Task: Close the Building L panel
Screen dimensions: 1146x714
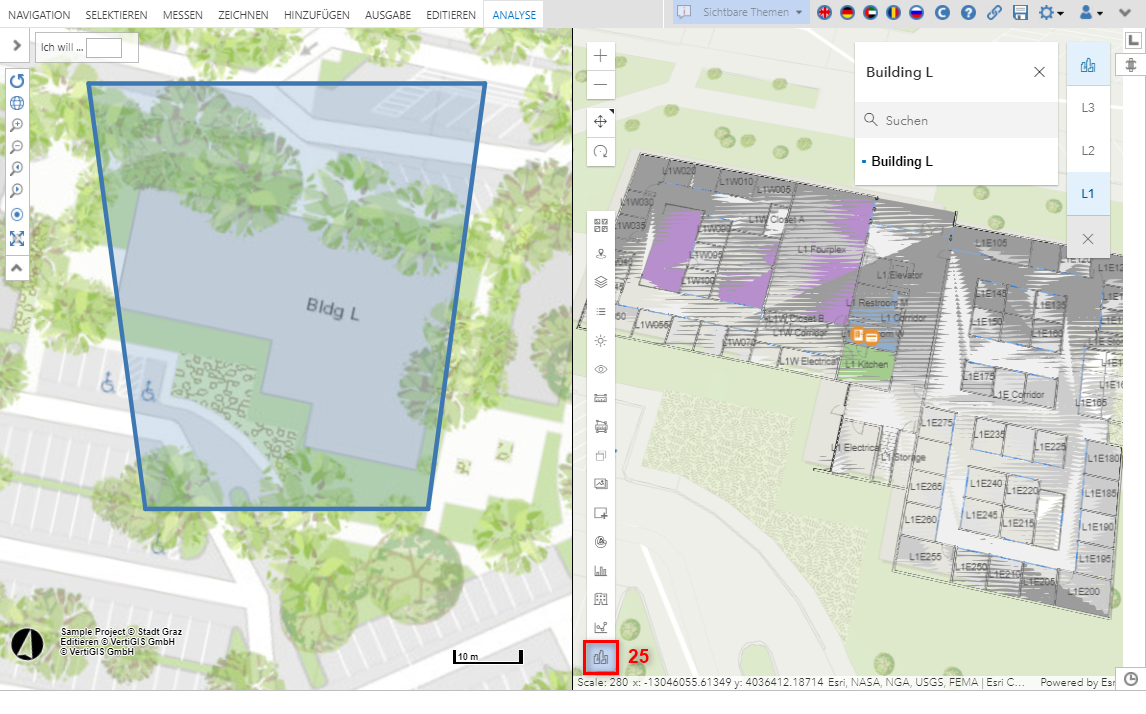Action: click(1039, 72)
